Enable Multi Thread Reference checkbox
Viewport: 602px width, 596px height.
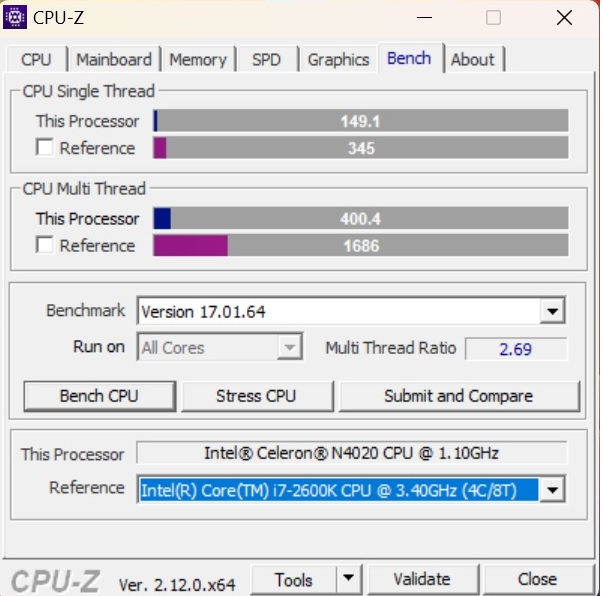tap(45, 245)
